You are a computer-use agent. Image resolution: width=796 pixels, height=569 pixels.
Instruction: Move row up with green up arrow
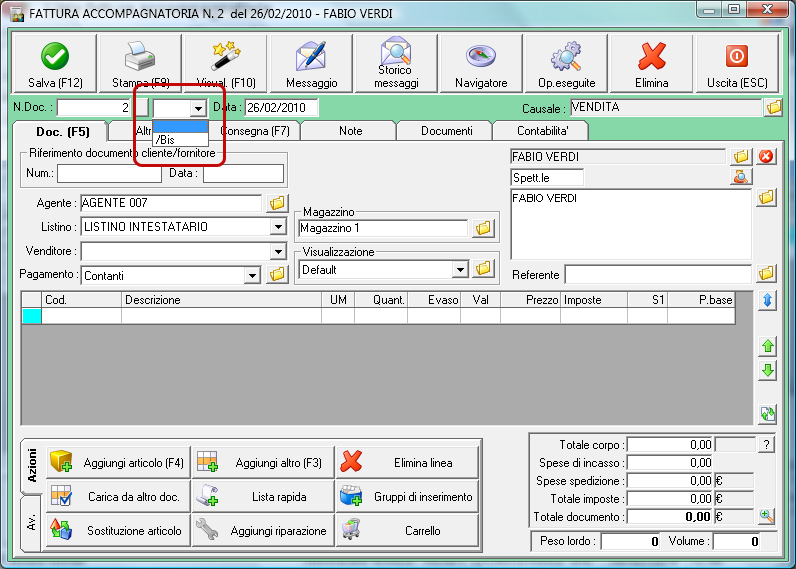click(768, 347)
